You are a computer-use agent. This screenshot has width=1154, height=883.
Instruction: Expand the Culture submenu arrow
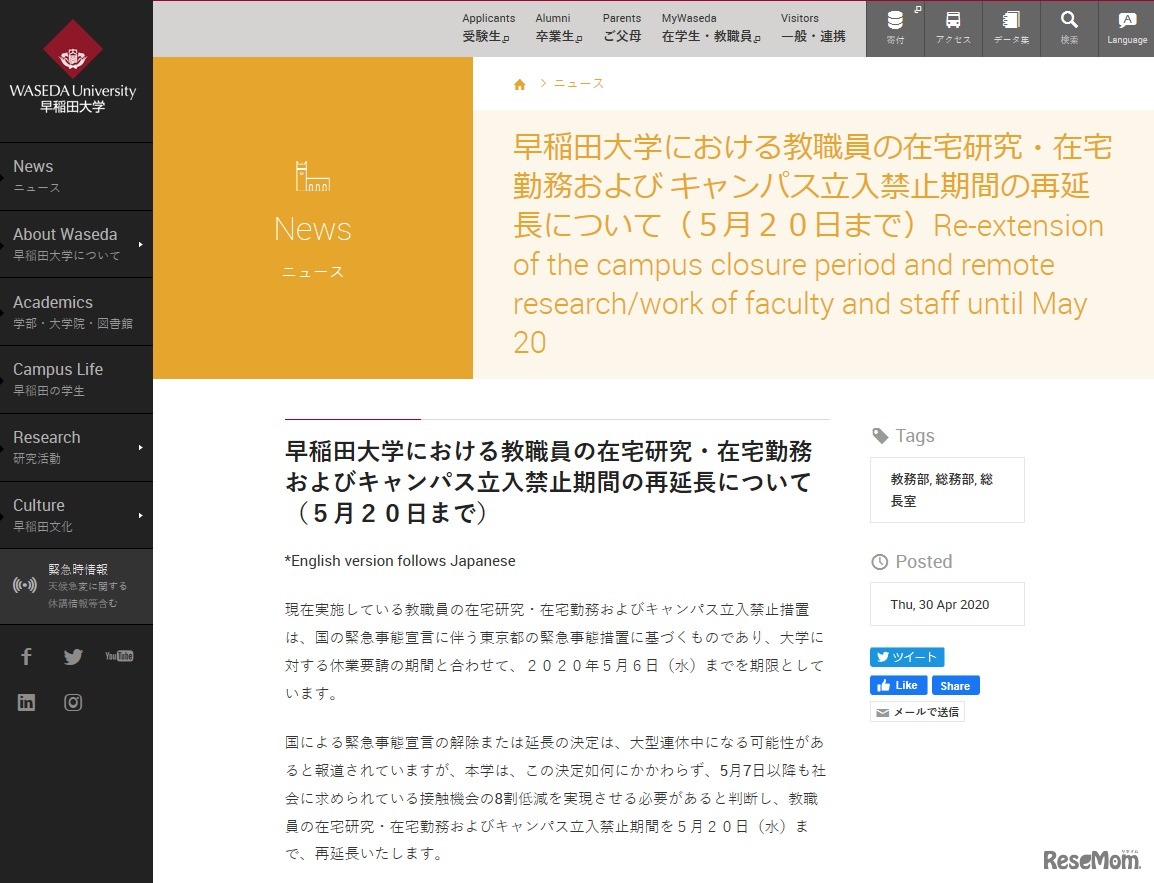[141, 515]
